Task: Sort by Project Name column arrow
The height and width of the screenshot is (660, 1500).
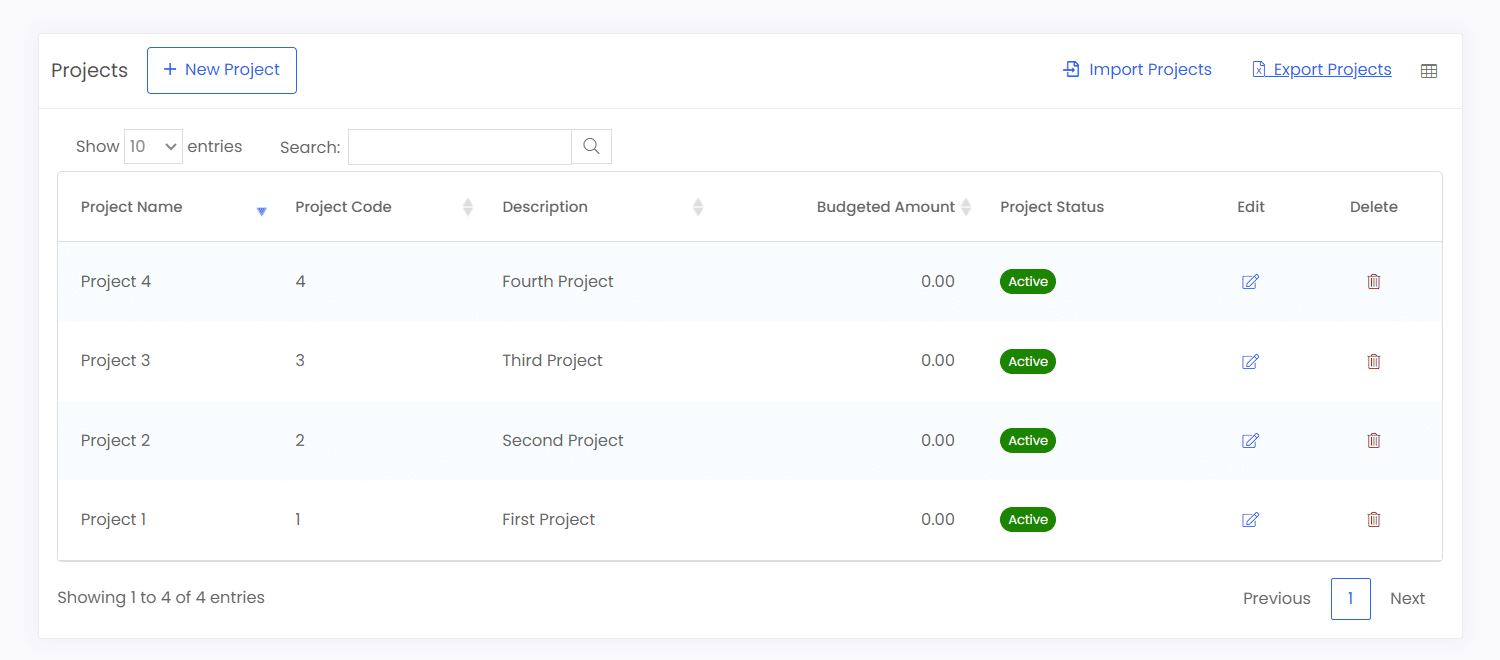Action: [x=262, y=211]
